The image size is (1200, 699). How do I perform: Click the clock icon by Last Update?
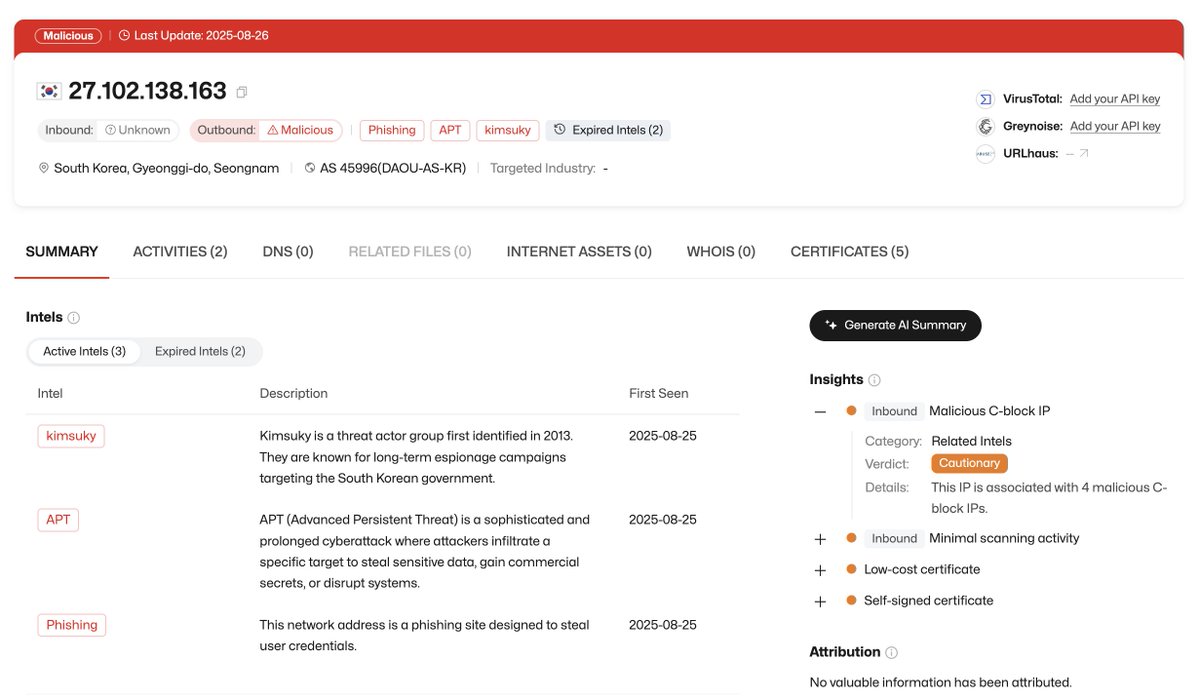pos(124,35)
